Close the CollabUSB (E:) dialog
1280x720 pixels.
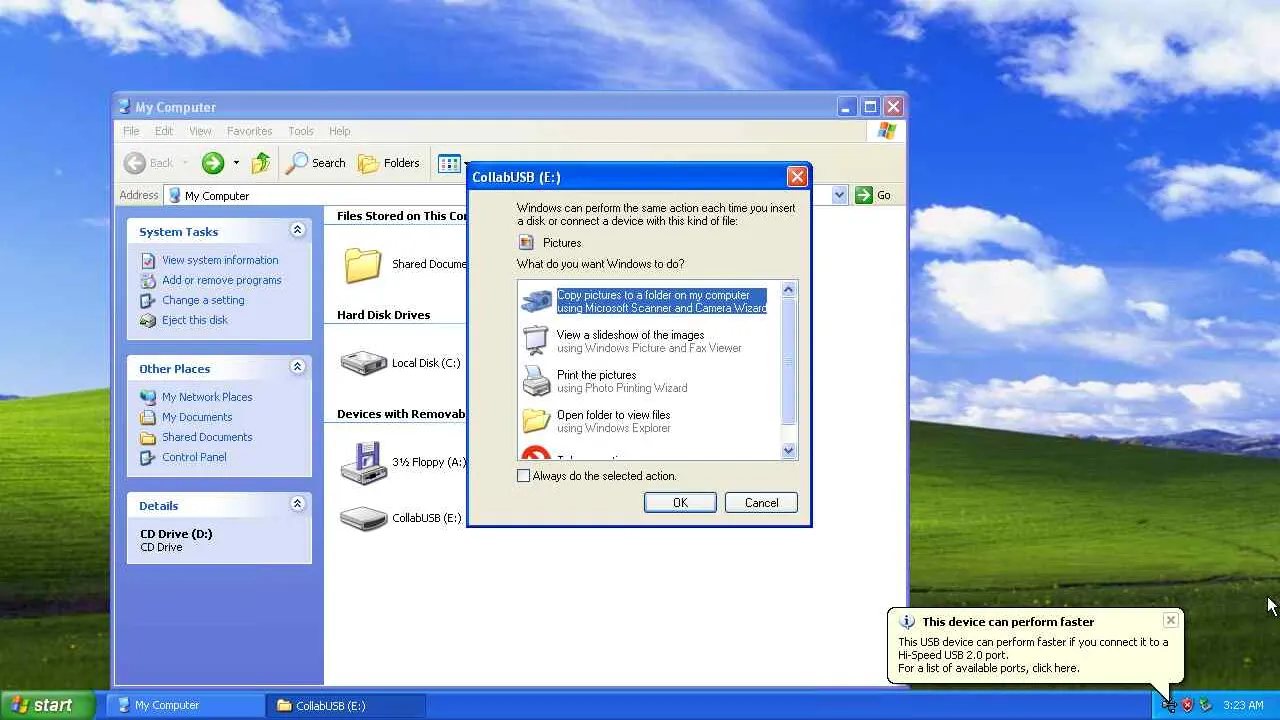[x=797, y=177]
